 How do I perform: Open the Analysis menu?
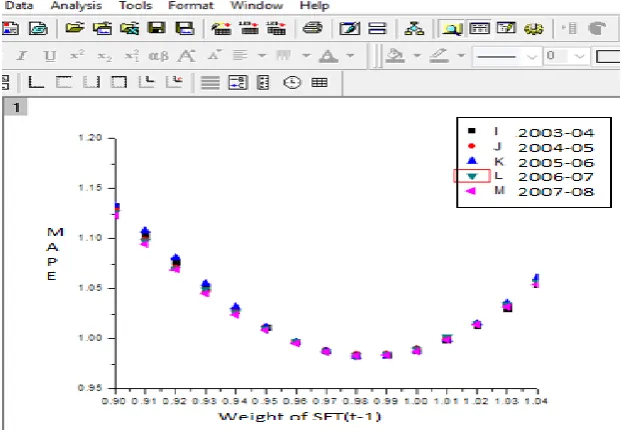coord(76,6)
